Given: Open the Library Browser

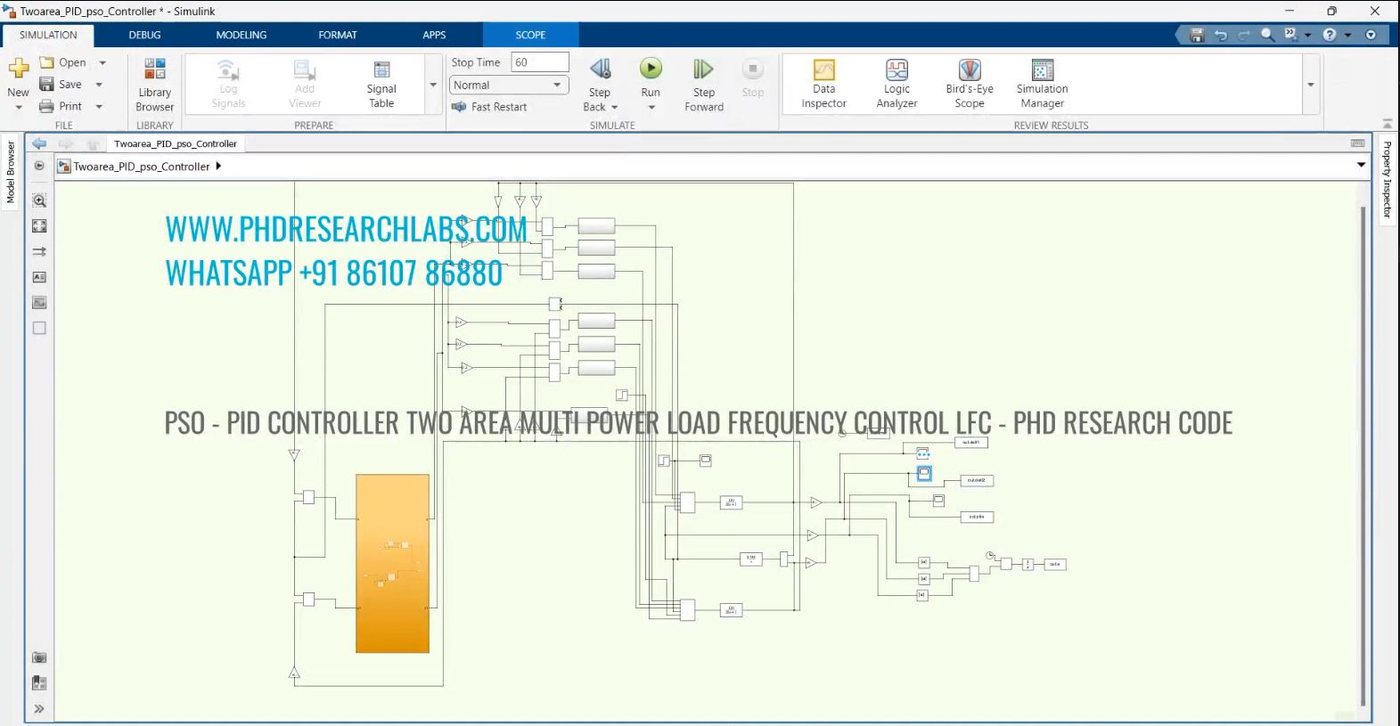Looking at the screenshot, I should click(x=155, y=84).
